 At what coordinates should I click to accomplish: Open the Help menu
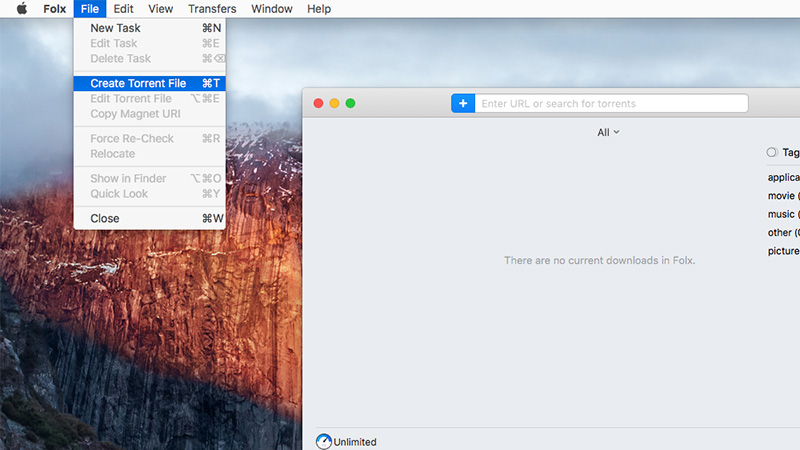(319, 9)
